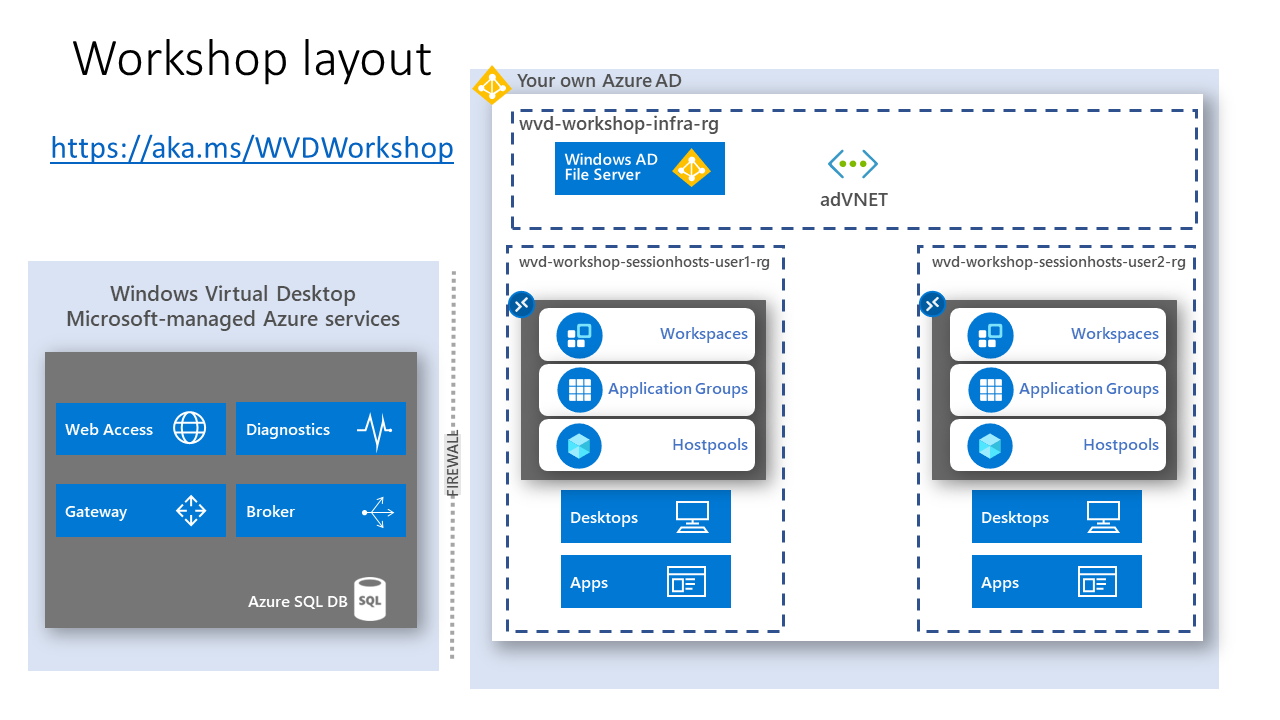Select the Apps tile under user2
The width and height of the screenshot is (1280, 720).
(1056, 581)
